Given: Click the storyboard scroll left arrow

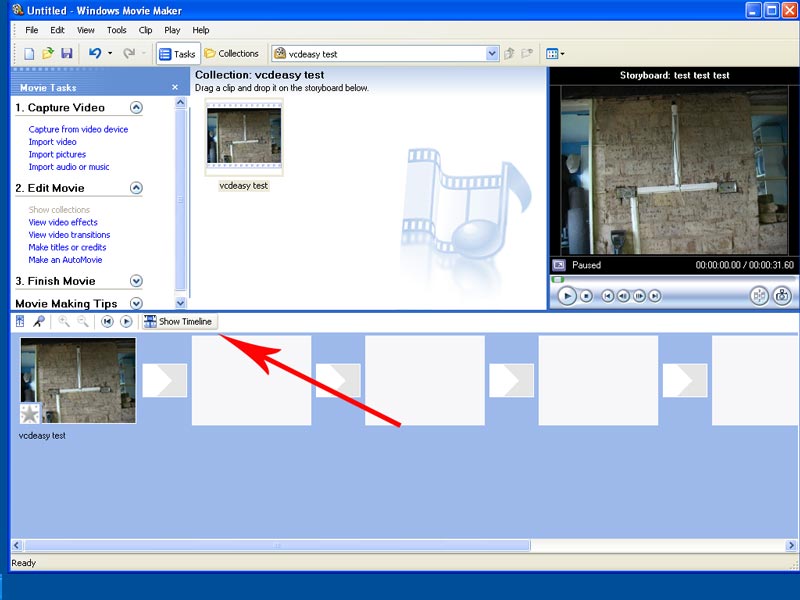Looking at the screenshot, I should 17,545.
